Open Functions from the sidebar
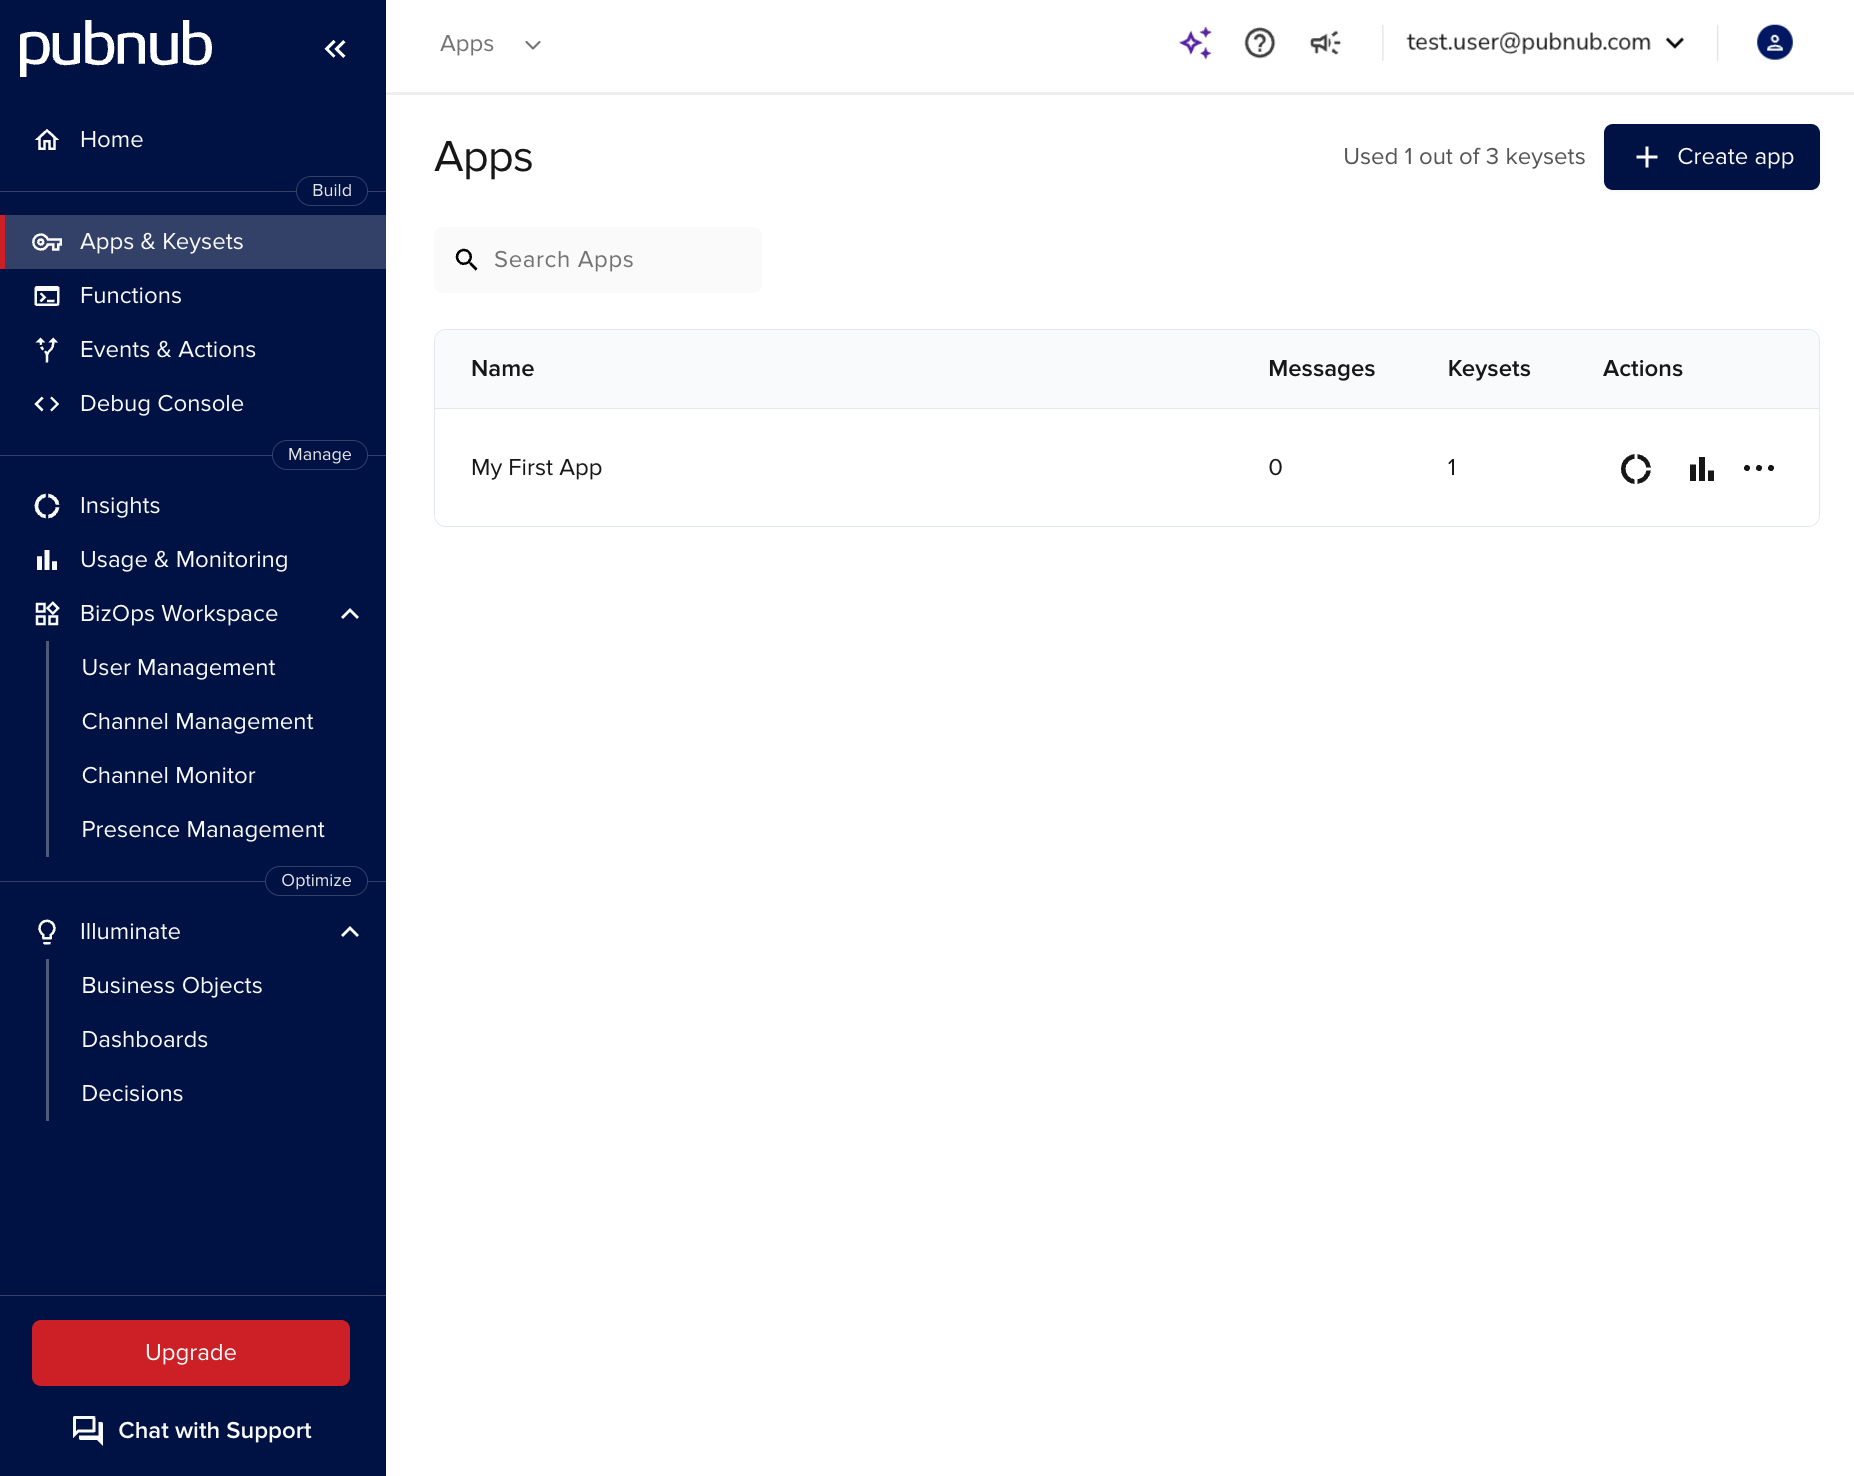1854x1476 pixels. 130,295
